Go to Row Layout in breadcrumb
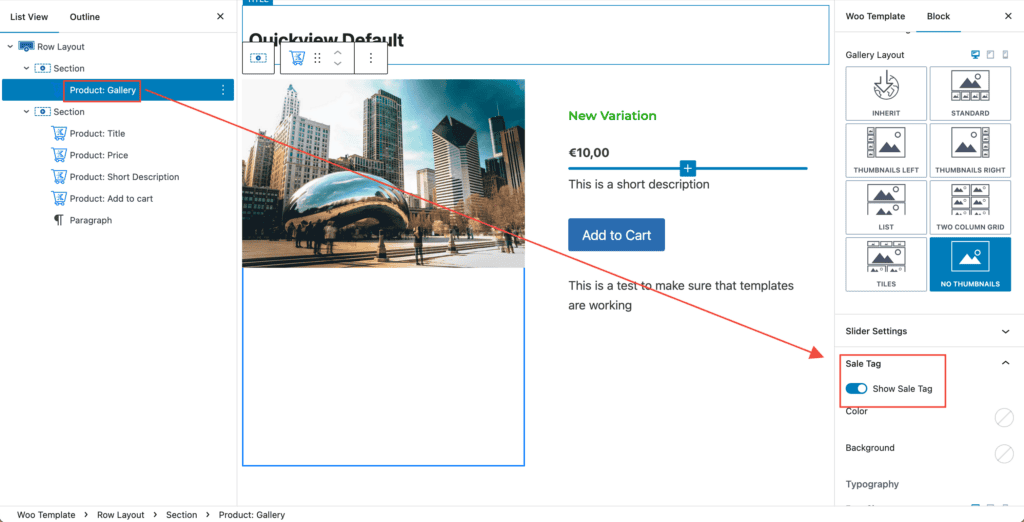The width and height of the screenshot is (1024, 522). click(120, 515)
